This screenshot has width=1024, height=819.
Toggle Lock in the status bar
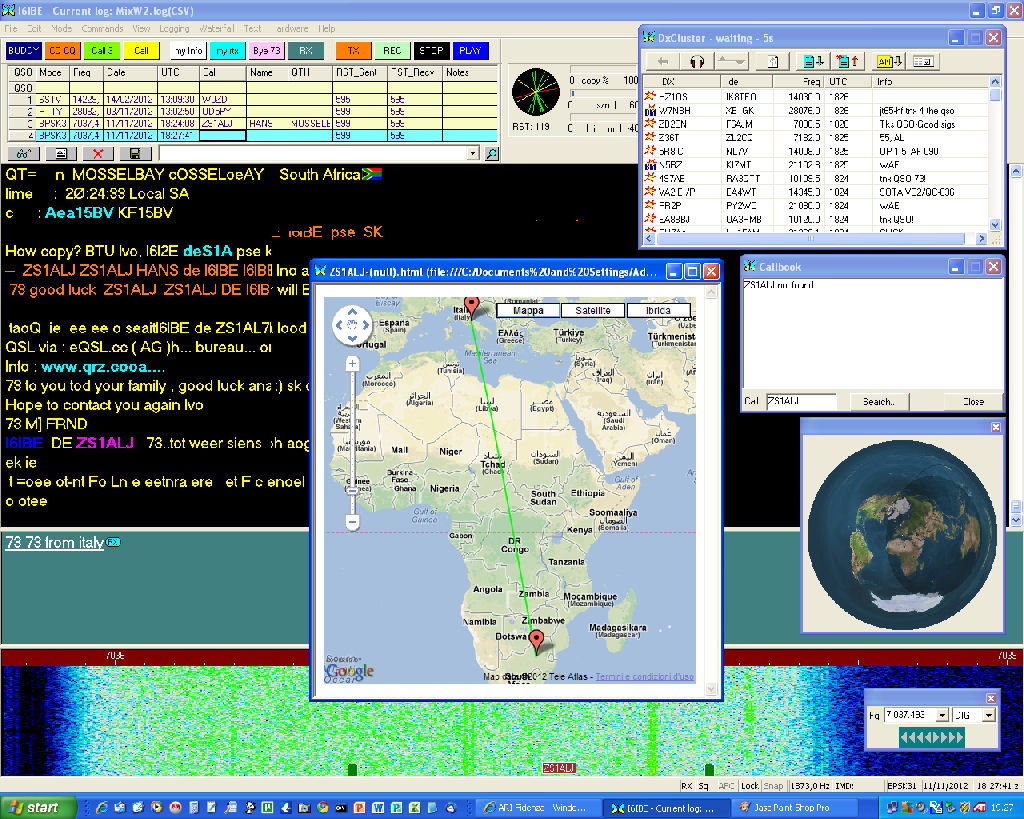click(x=750, y=786)
